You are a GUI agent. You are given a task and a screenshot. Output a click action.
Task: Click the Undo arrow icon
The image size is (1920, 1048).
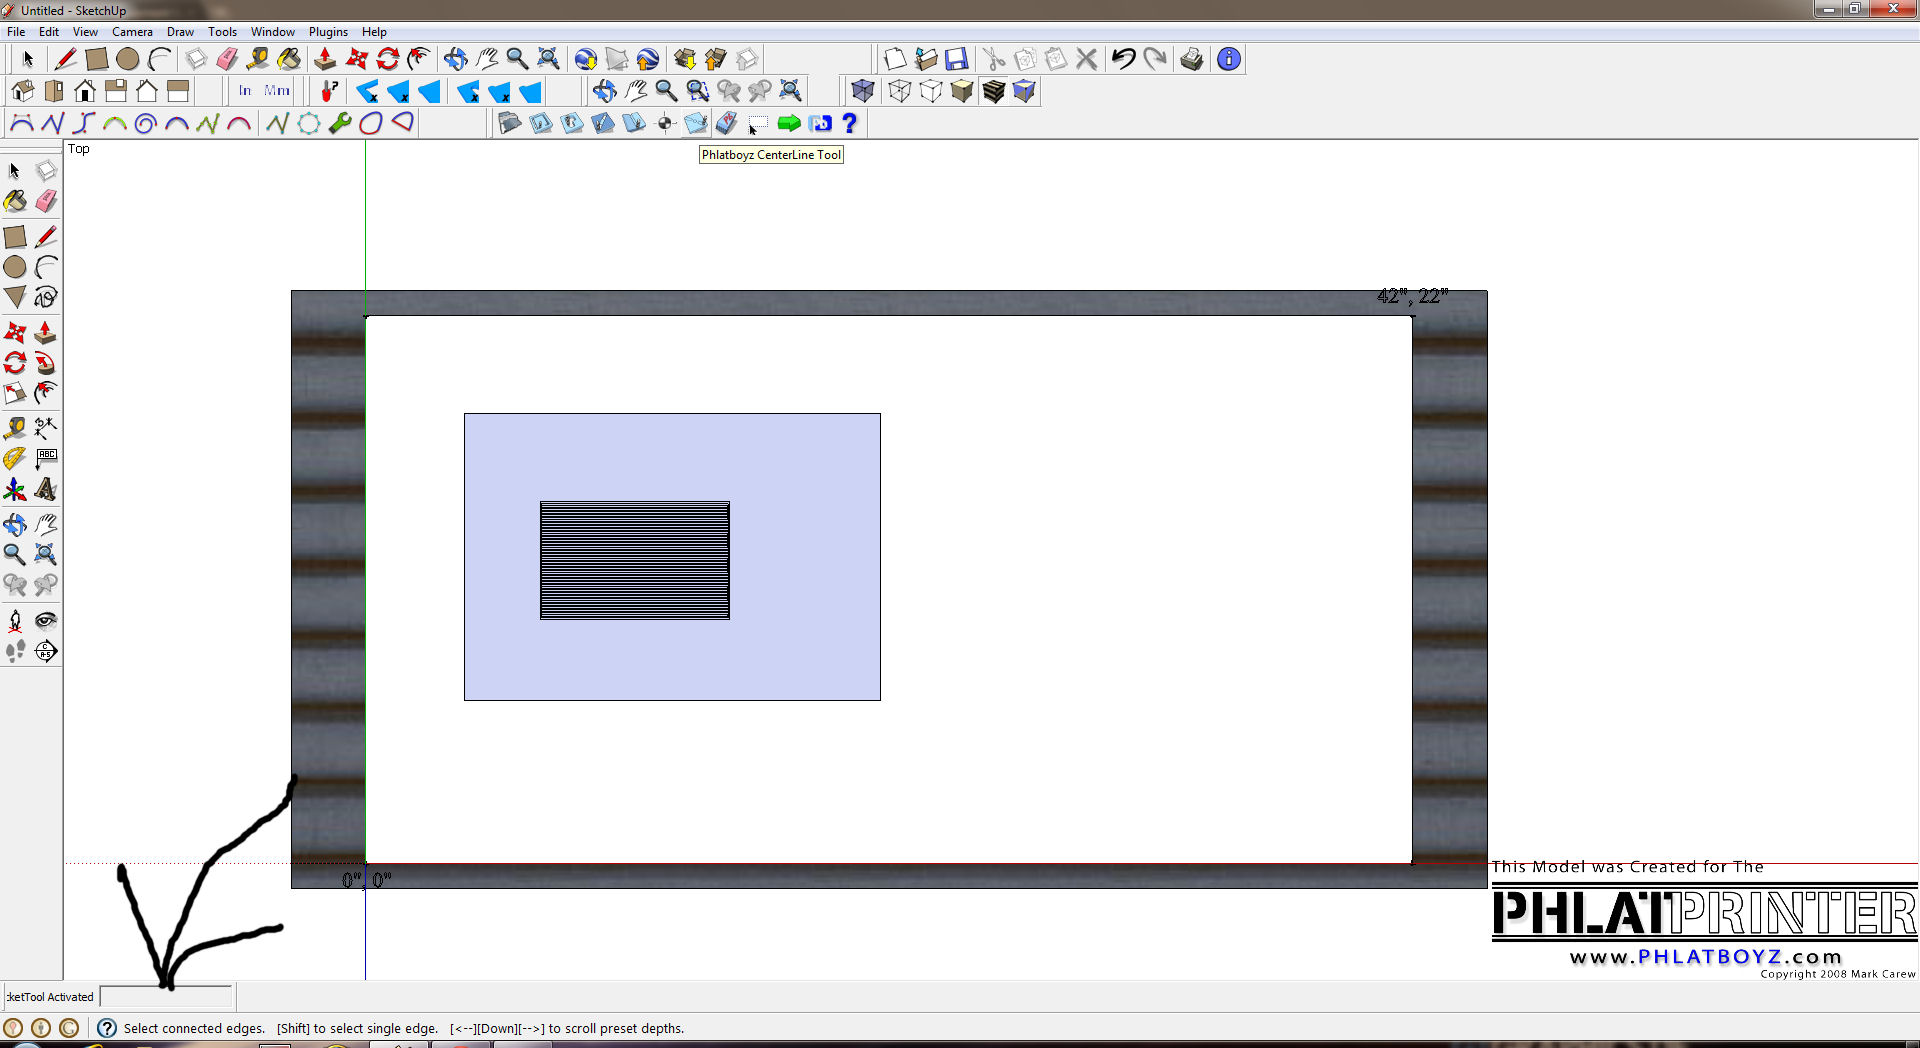coord(1123,59)
